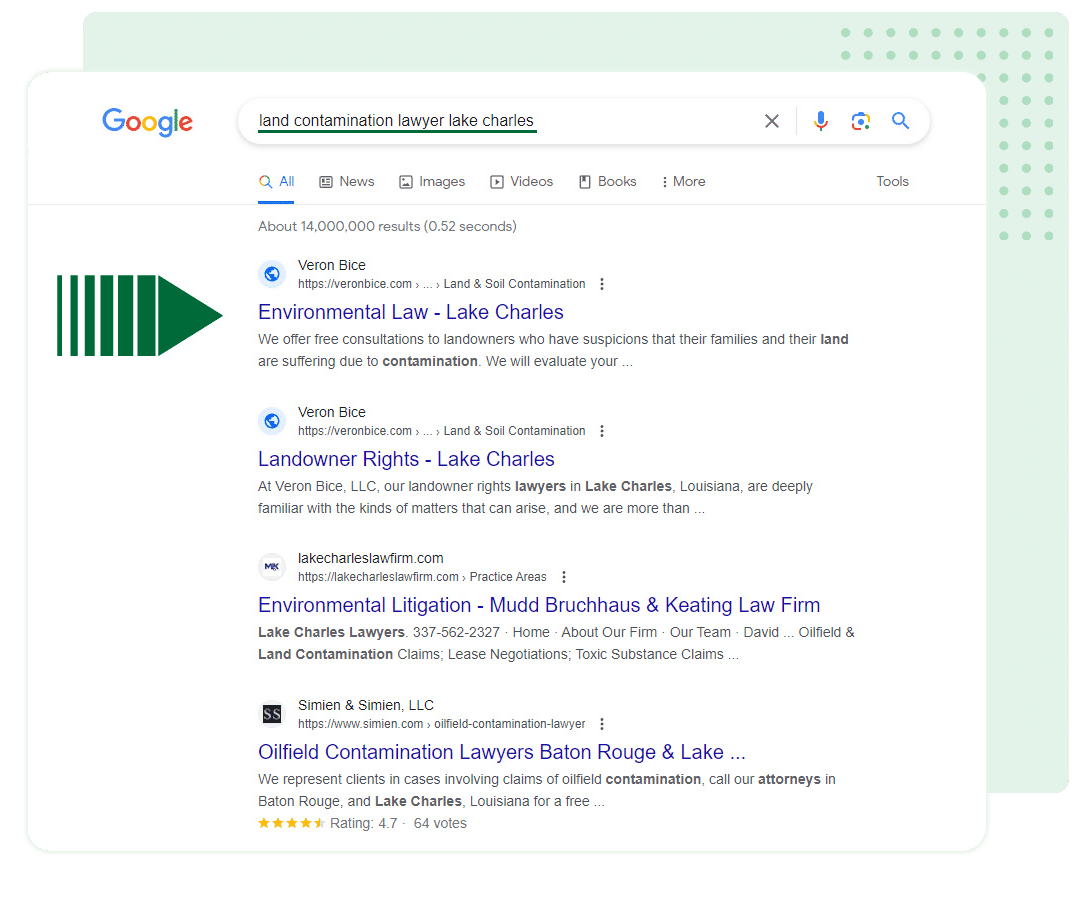The image size is (1080, 900).
Task: Click the globe favicon beside Environmental Law result
Action: tap(272, 274)
